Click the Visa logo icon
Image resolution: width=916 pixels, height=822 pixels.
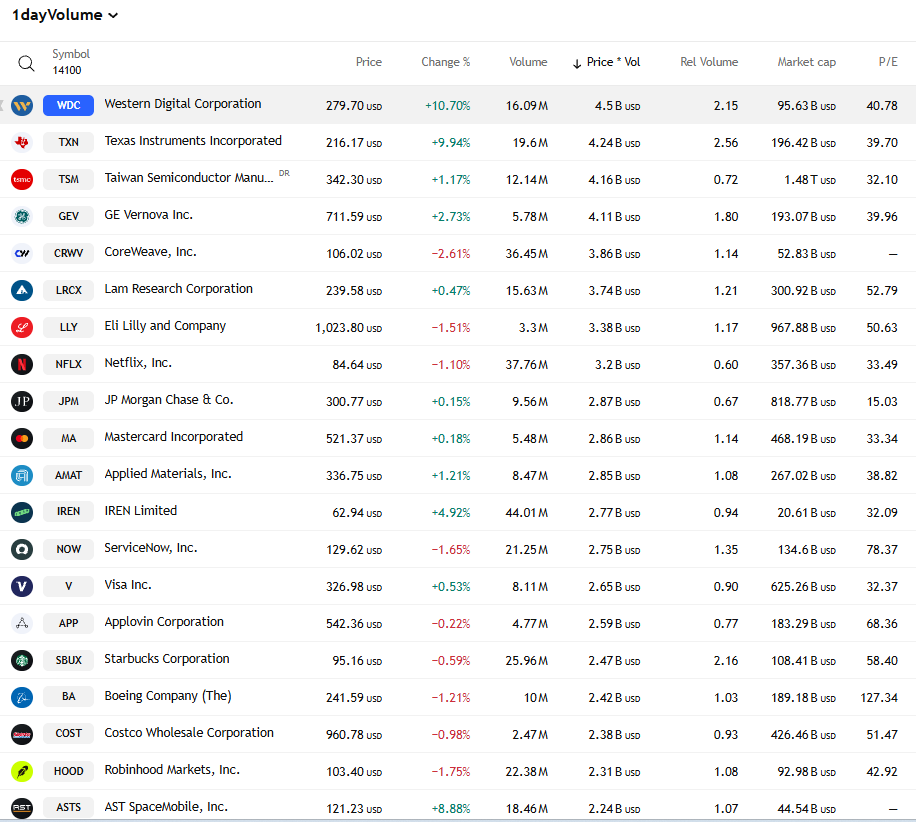(22, 587)
